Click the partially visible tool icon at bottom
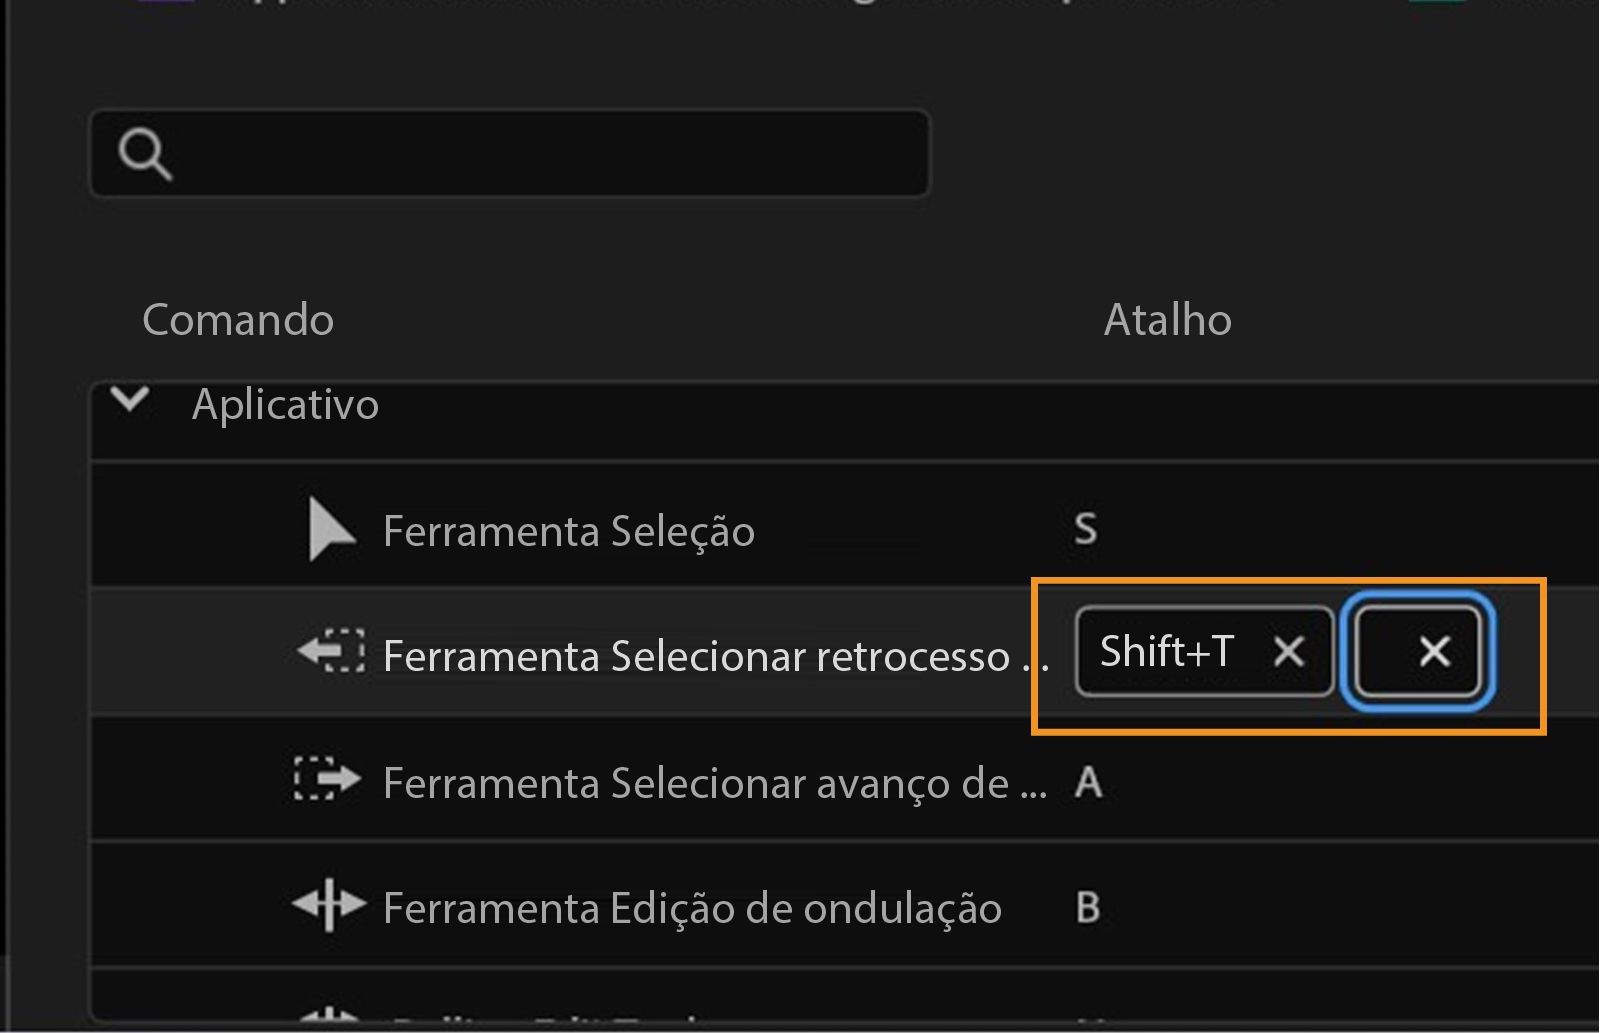 [330, 1020]
